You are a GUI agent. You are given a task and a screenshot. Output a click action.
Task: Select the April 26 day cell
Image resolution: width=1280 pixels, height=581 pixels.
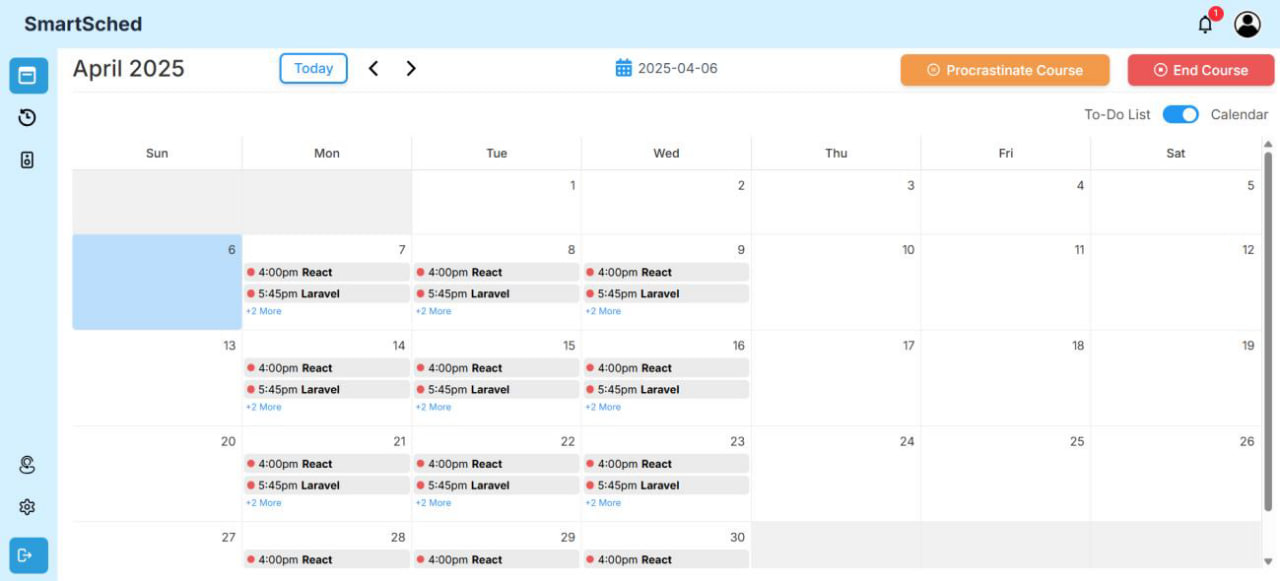coord(1176,474)
